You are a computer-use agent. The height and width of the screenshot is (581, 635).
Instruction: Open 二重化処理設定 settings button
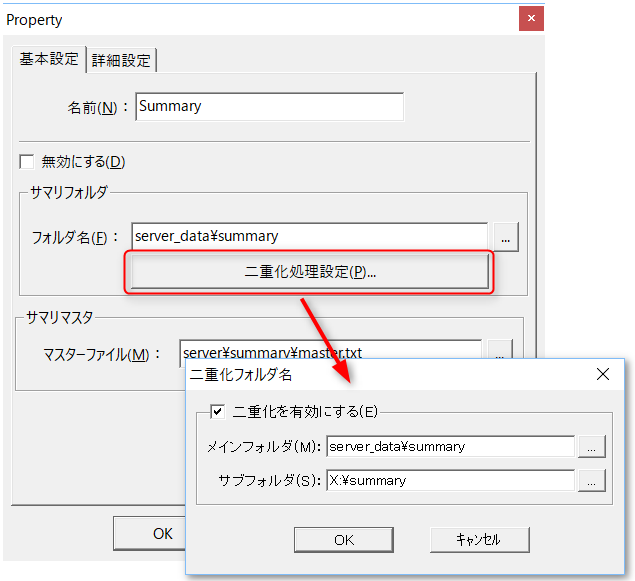pyautogui.click(x=310, y=272)
